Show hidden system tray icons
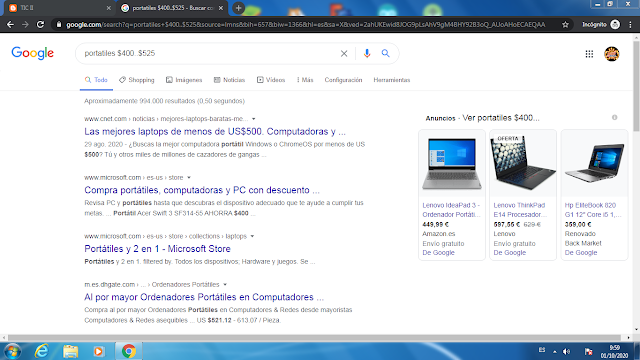Image resolution: width=640 pixels, height=360 pixels. click(555, 351)
